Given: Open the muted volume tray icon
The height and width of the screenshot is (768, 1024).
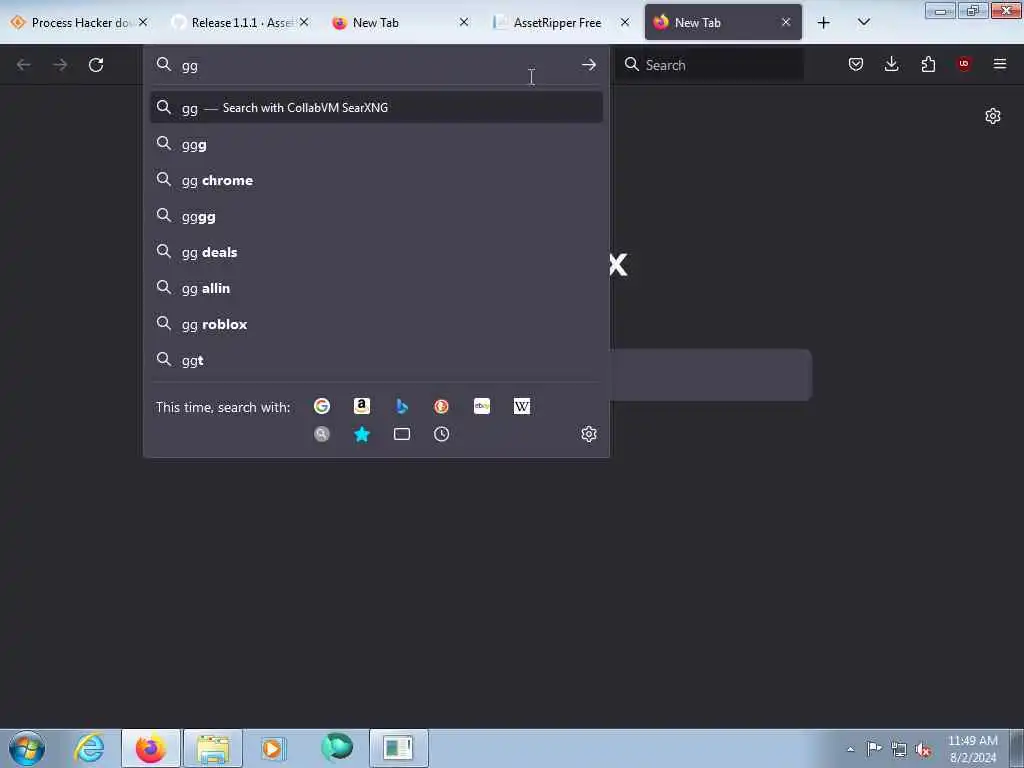Looking at the screenshot, I should [x=923, y=749].
